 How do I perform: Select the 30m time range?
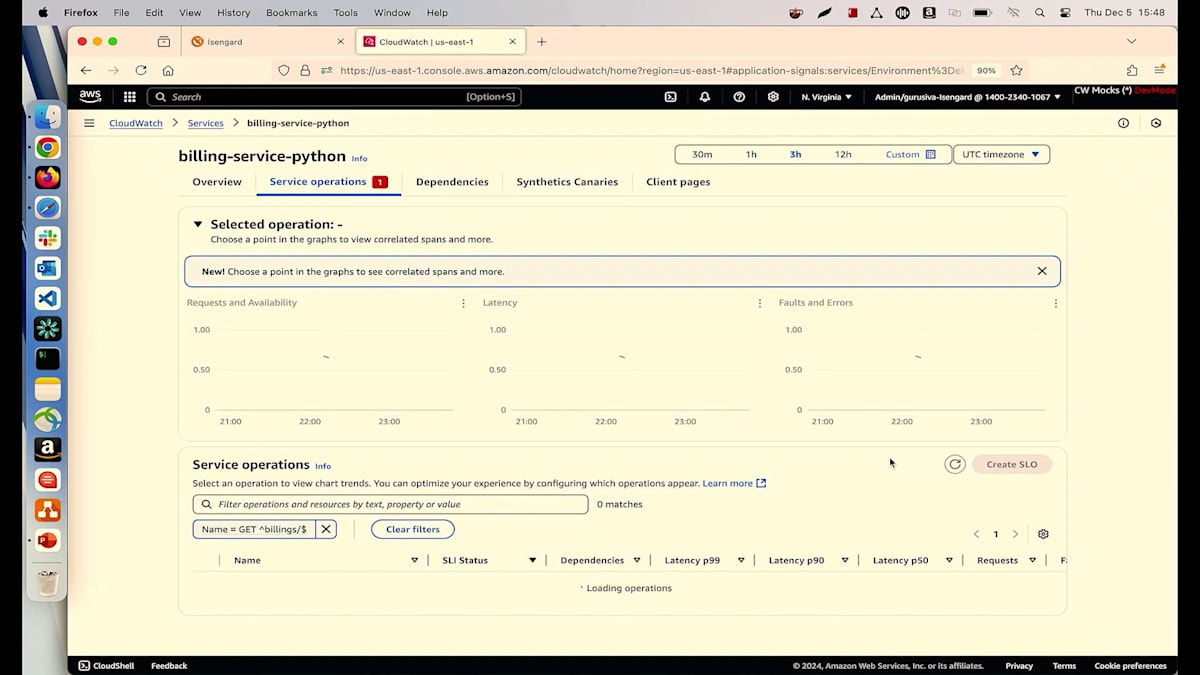702,155
